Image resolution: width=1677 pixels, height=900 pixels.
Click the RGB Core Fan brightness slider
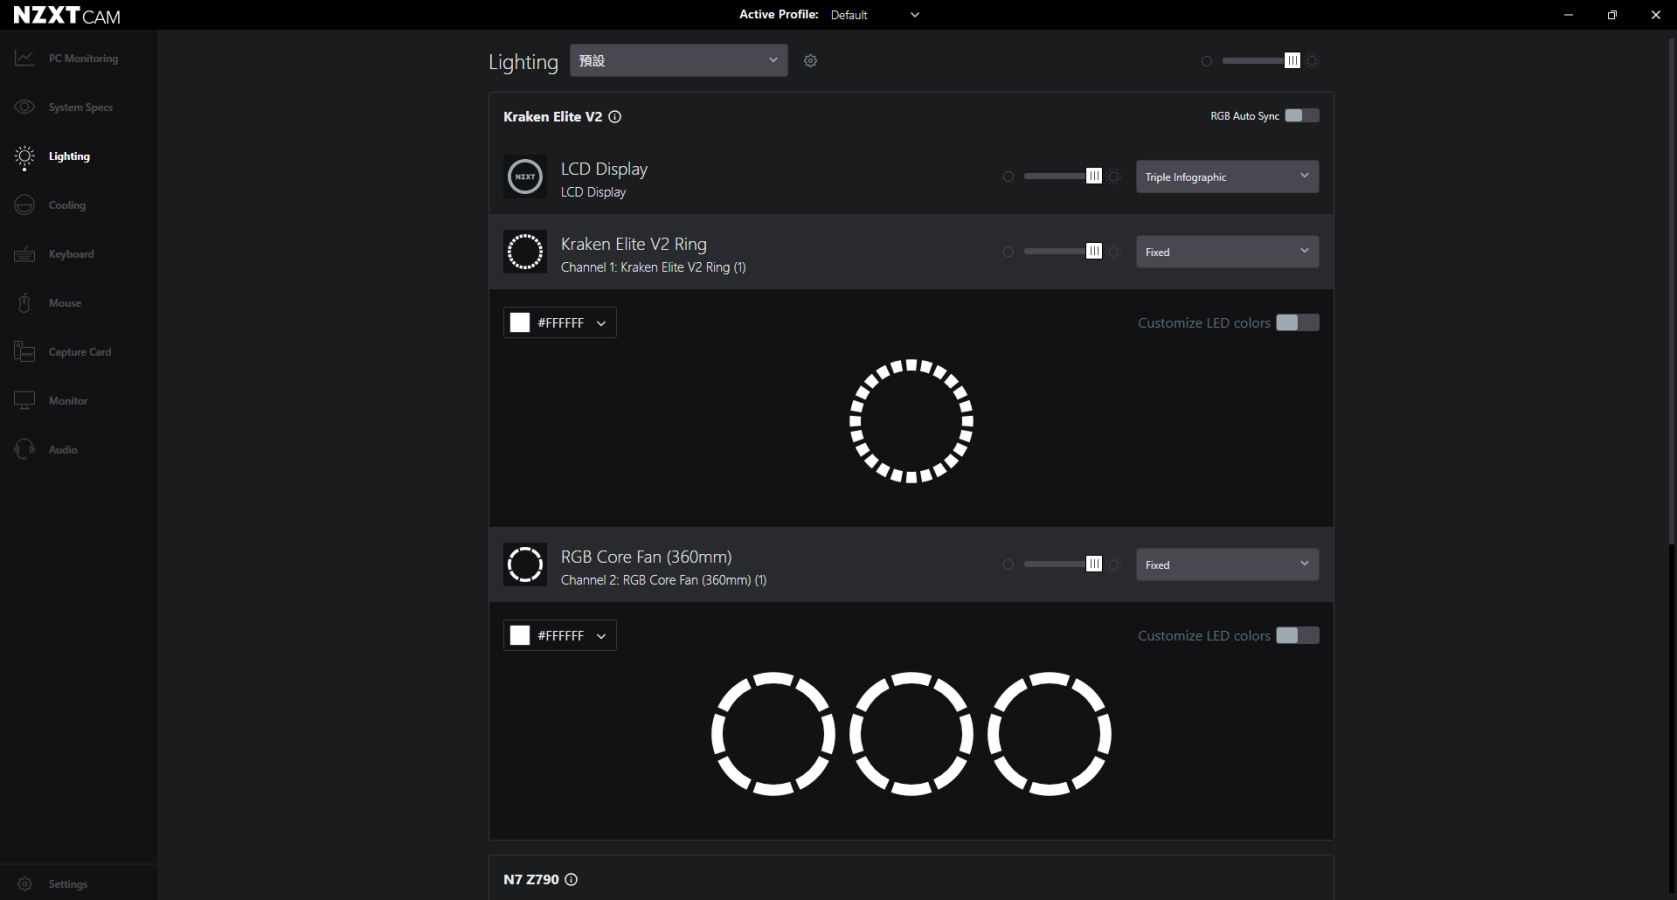[1060, 565]
